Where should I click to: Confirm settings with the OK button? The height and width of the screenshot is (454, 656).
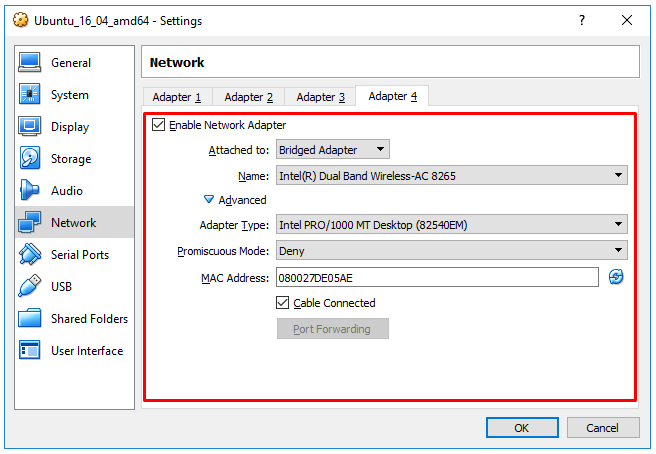click(522, 428)
